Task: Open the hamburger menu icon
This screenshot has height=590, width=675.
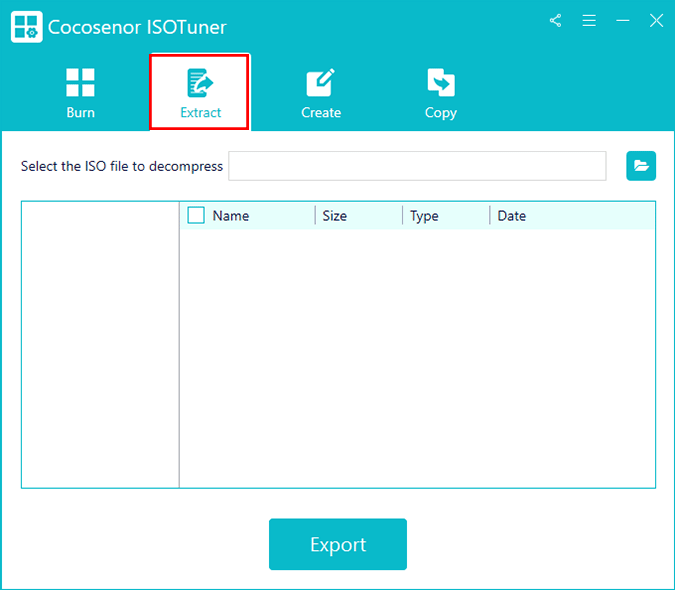Action: (x=589, y=21)
